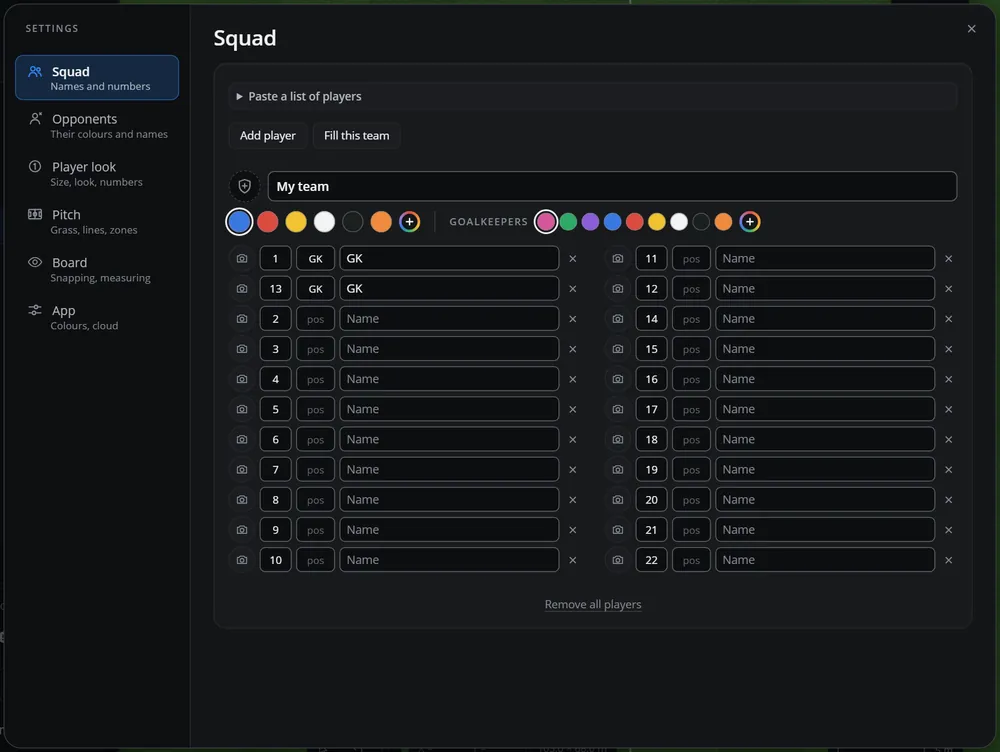
Task: Remove player number 15
Action: pyautogui.click(x=948, y=349)
